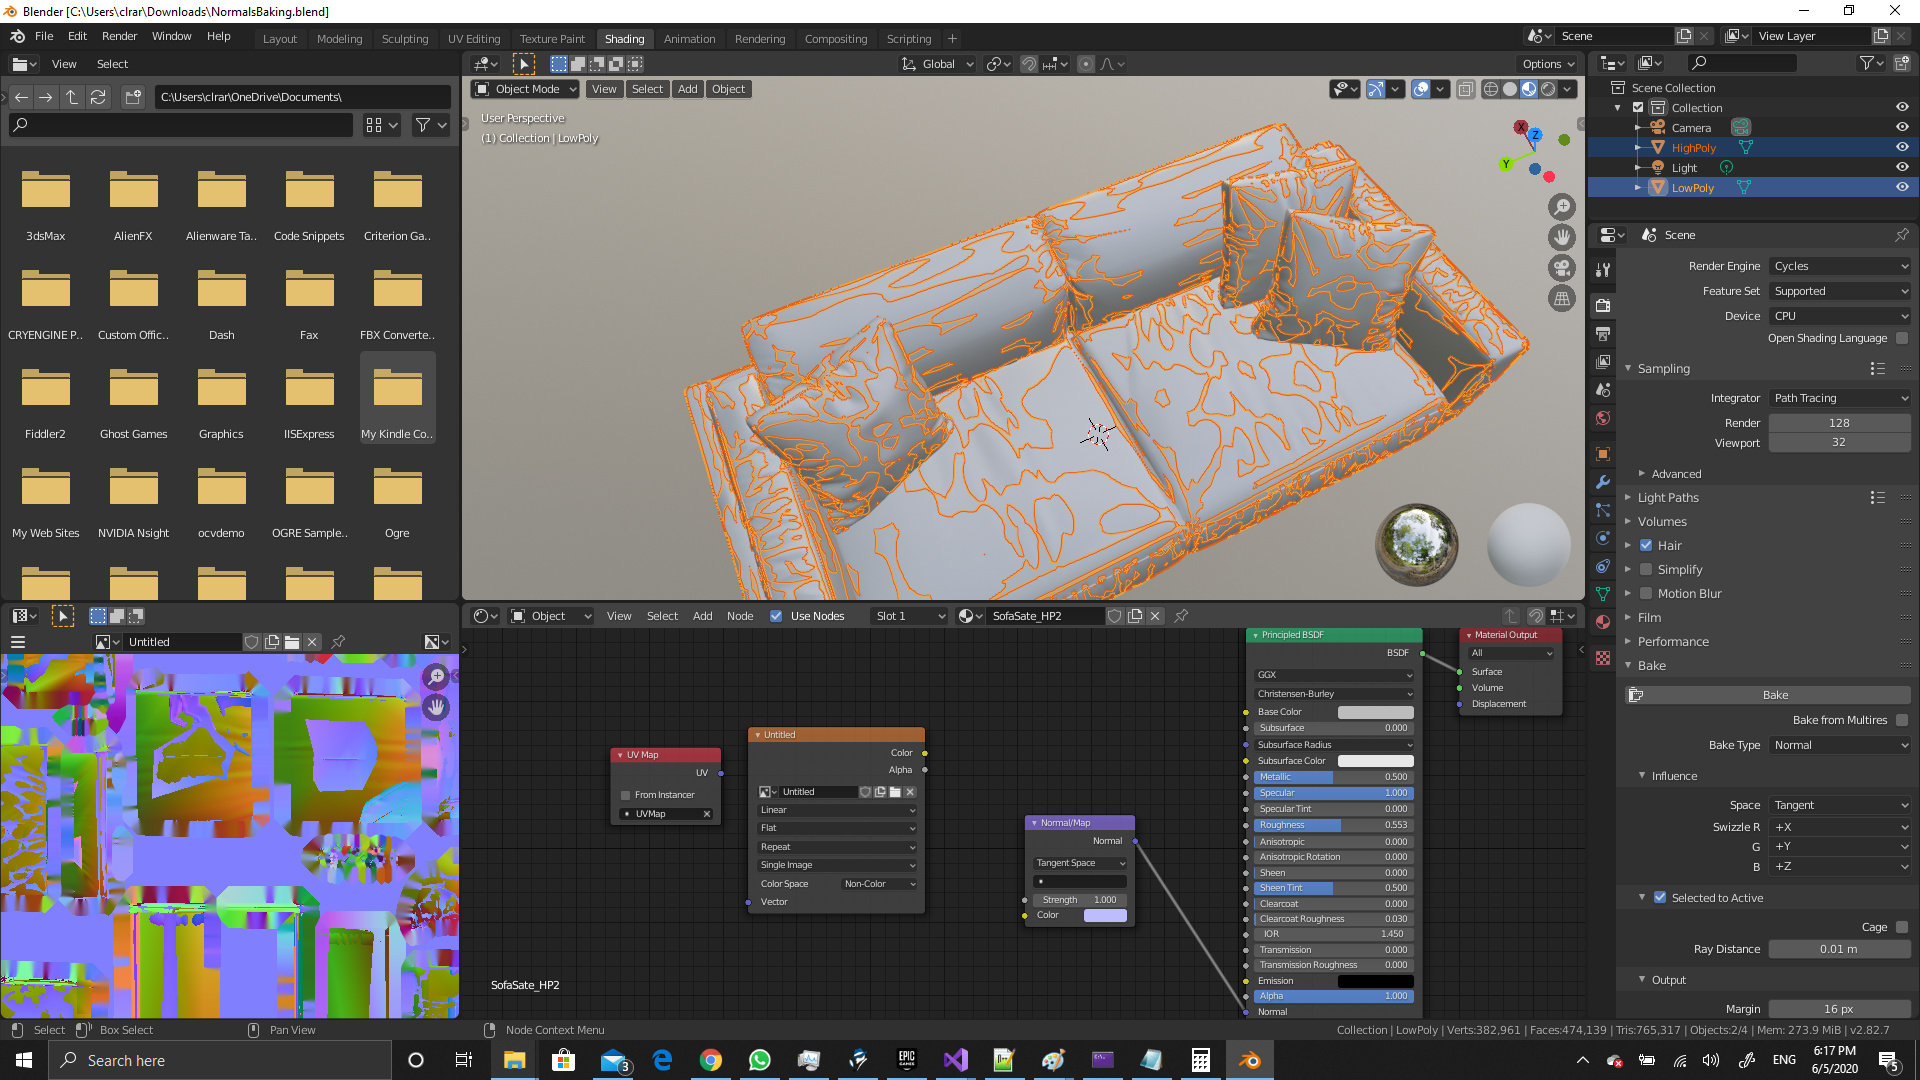Click the pan view hand icon

pyautogui.click(x=1561, y=237)
